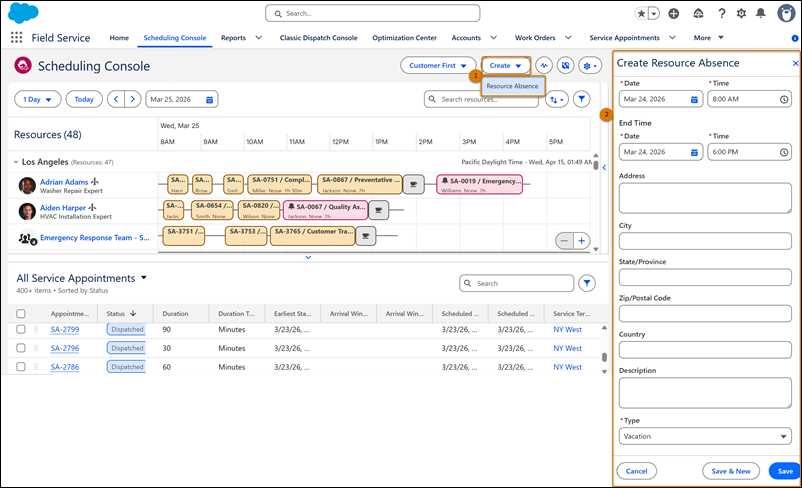Open Adrian Adams resource link
802x488 pixels.
tap(64, 182)
